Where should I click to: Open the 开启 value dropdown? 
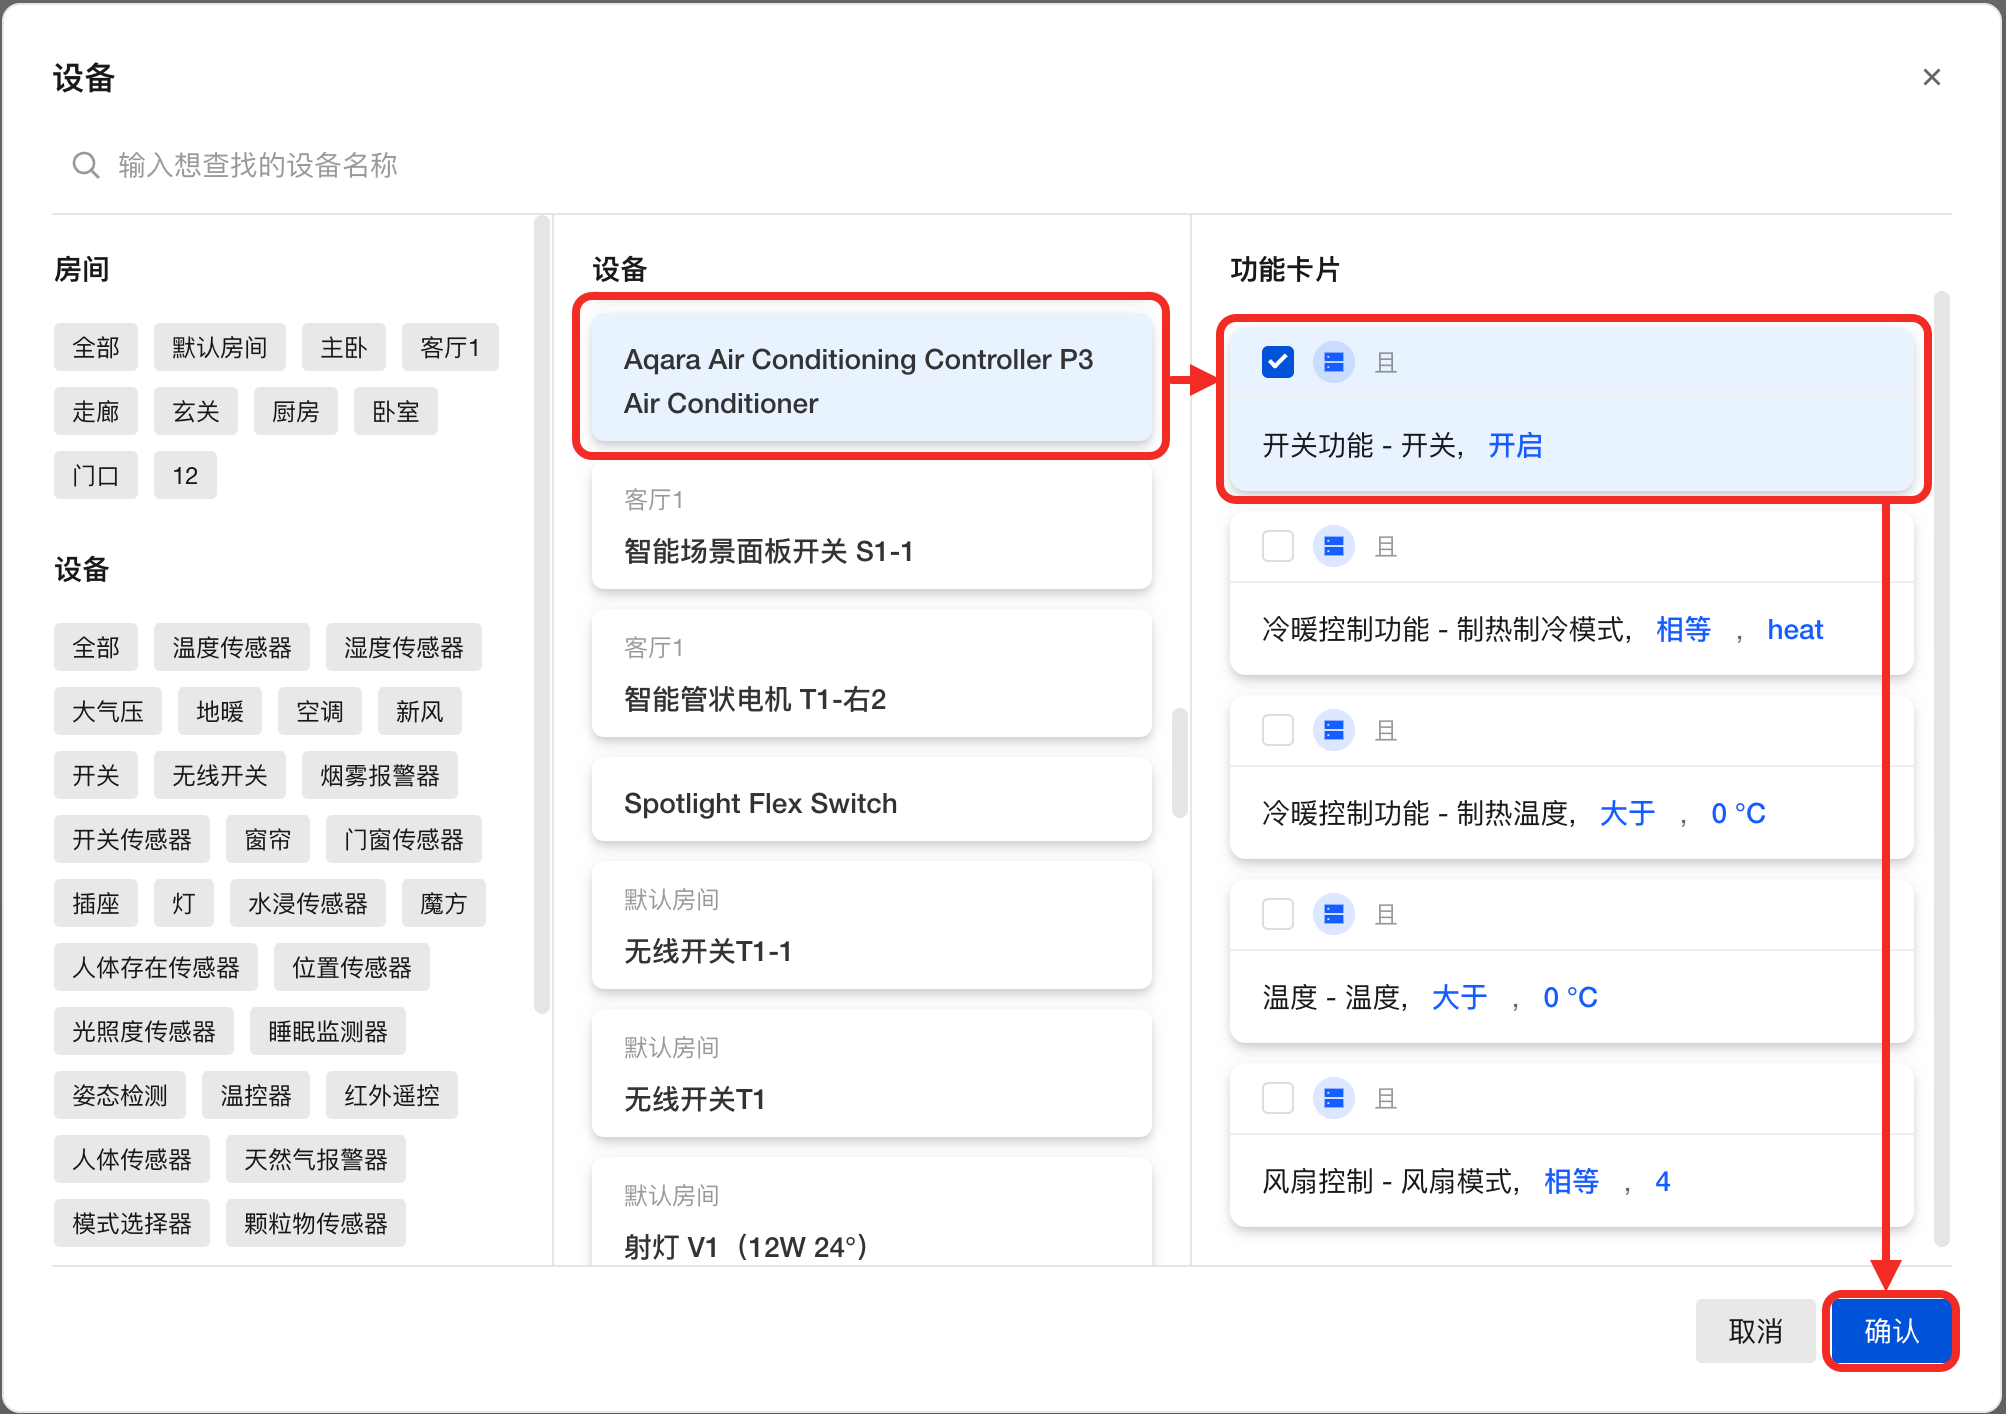(x=1515, y=446)
